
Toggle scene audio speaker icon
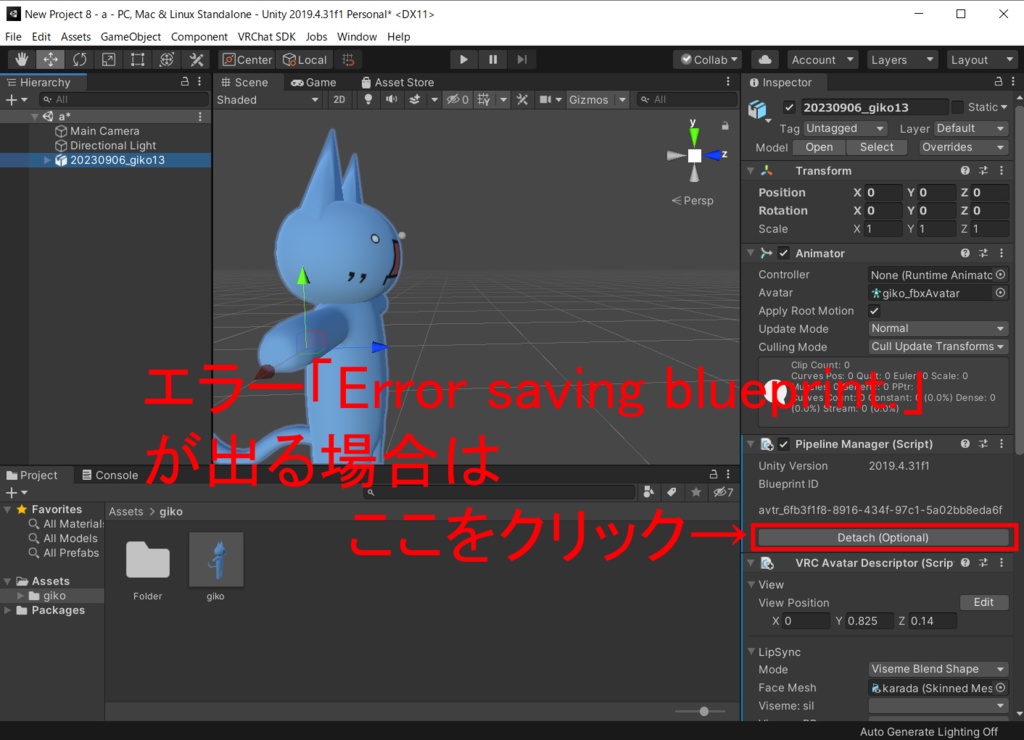[x=391, y=99]
